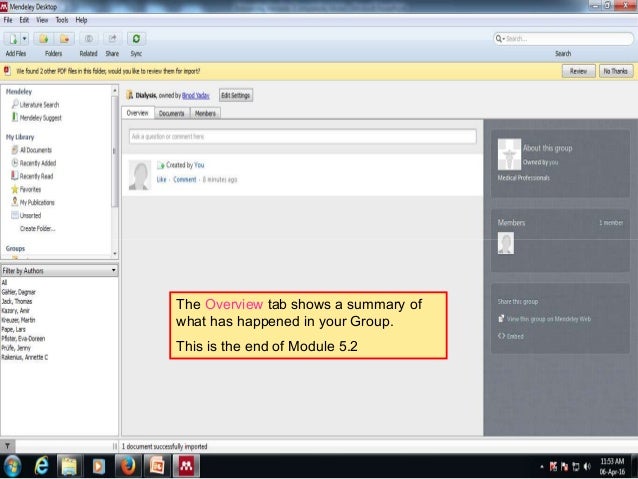Image resolution: width=638 pixels, height=479 pixels.
Task: Open the View menu
Action: (x=42, y=20)
